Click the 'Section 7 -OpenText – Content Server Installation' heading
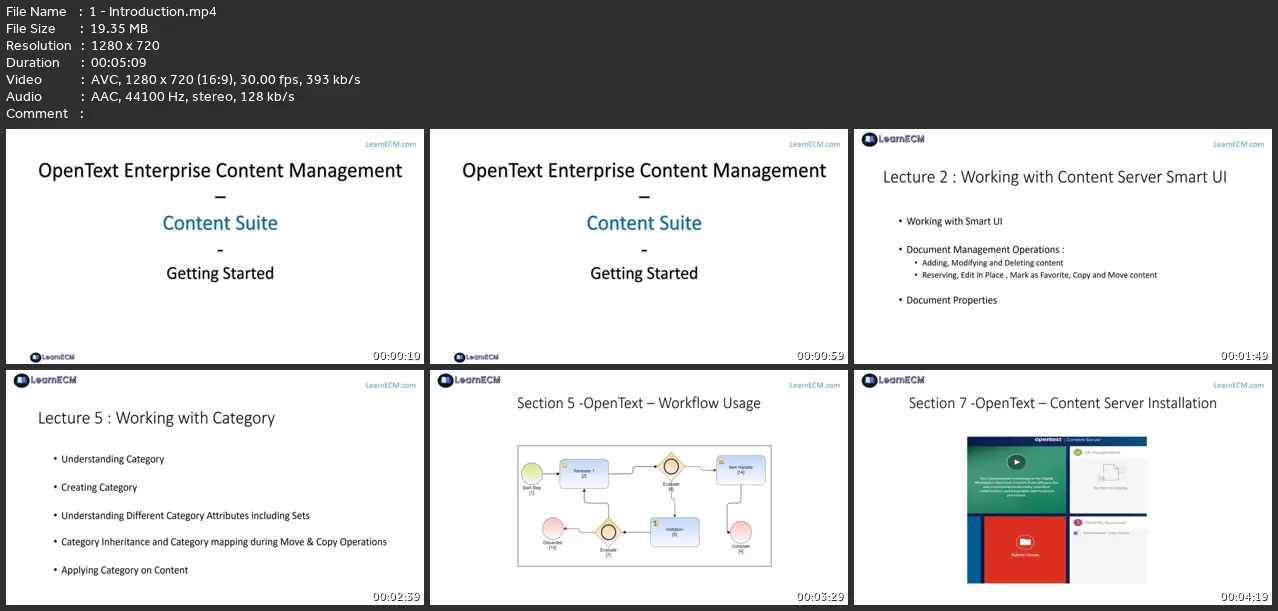Screen dimensions: 1278x611 click(1063, 403)
